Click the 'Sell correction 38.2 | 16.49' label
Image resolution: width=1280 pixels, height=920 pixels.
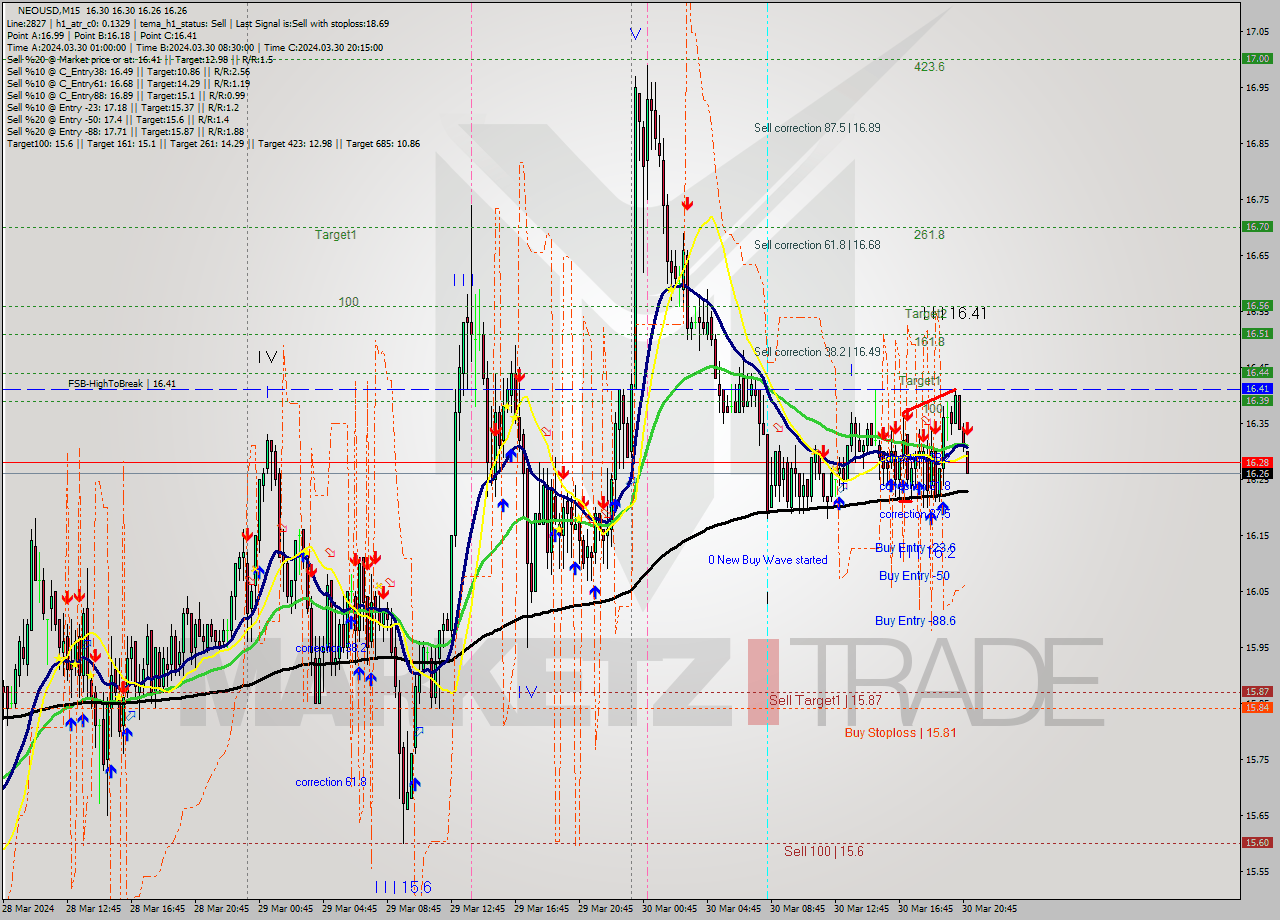[x=817, y=352]
